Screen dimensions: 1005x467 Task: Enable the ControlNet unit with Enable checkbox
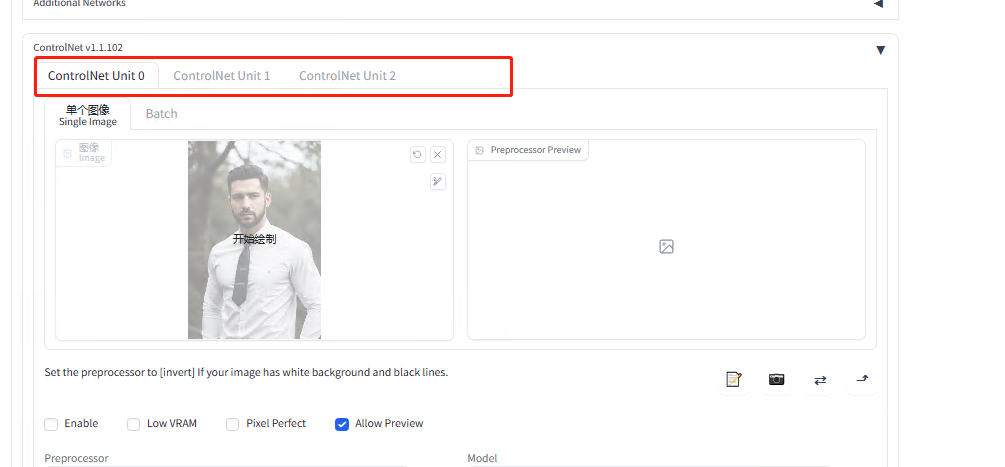(51, 424)
